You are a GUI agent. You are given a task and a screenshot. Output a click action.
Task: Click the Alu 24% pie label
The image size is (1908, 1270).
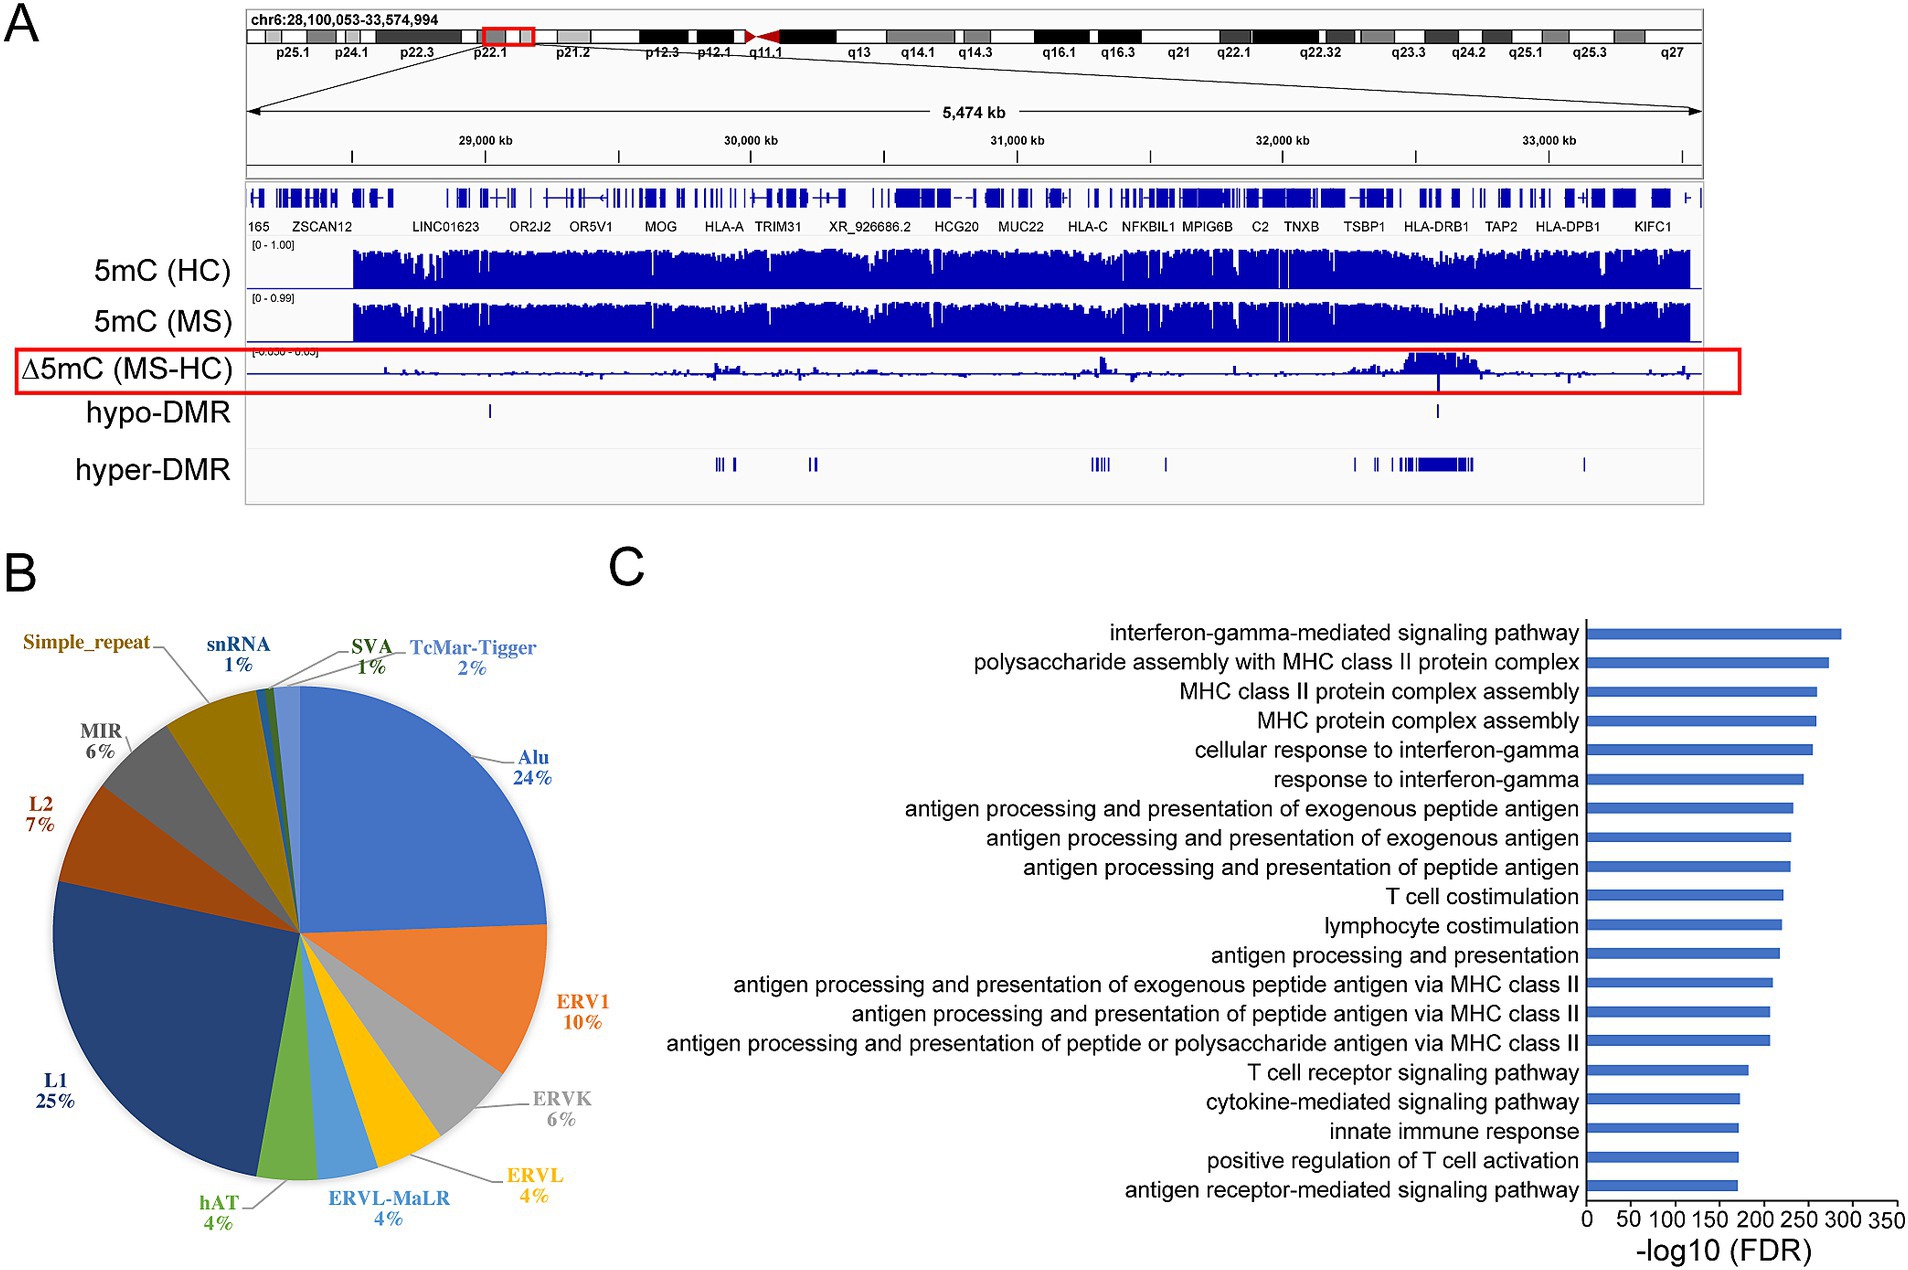533,767
